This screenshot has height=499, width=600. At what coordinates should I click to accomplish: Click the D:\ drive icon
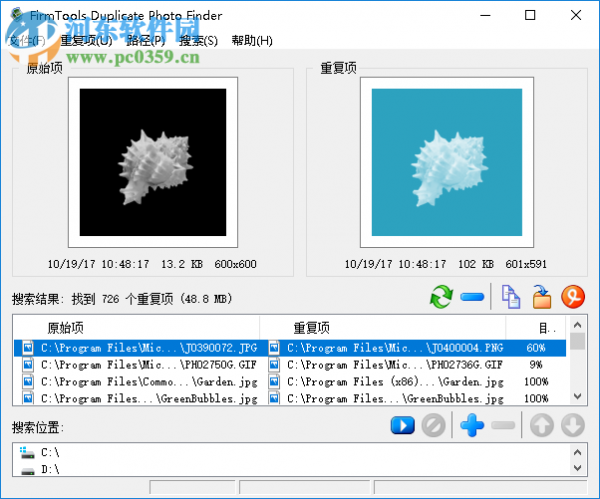click(28, 470)
